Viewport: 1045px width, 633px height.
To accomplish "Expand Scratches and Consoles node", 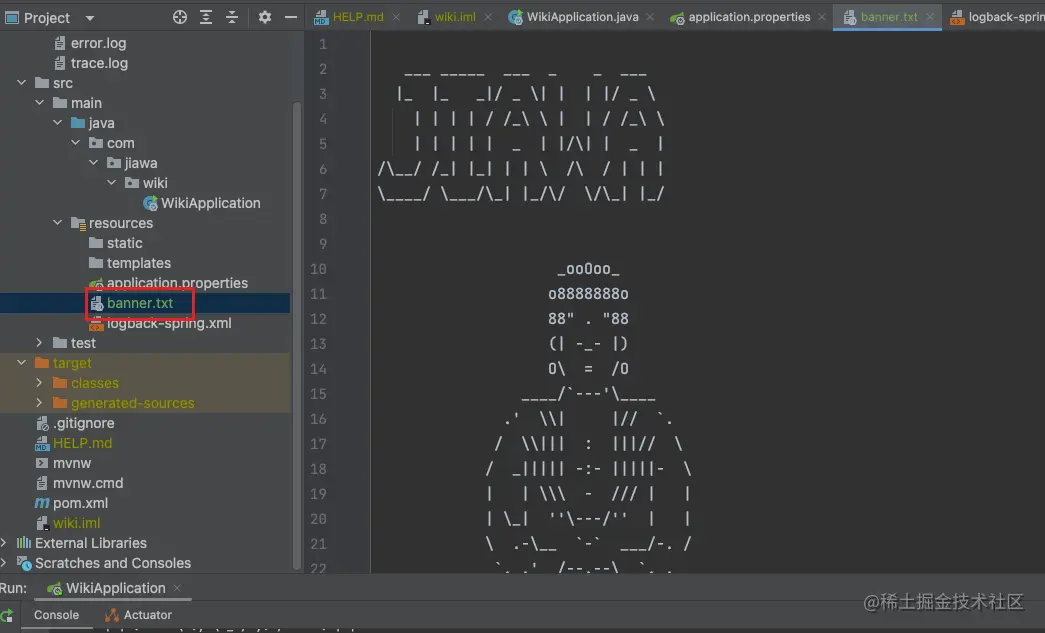I will pos(4,562).
